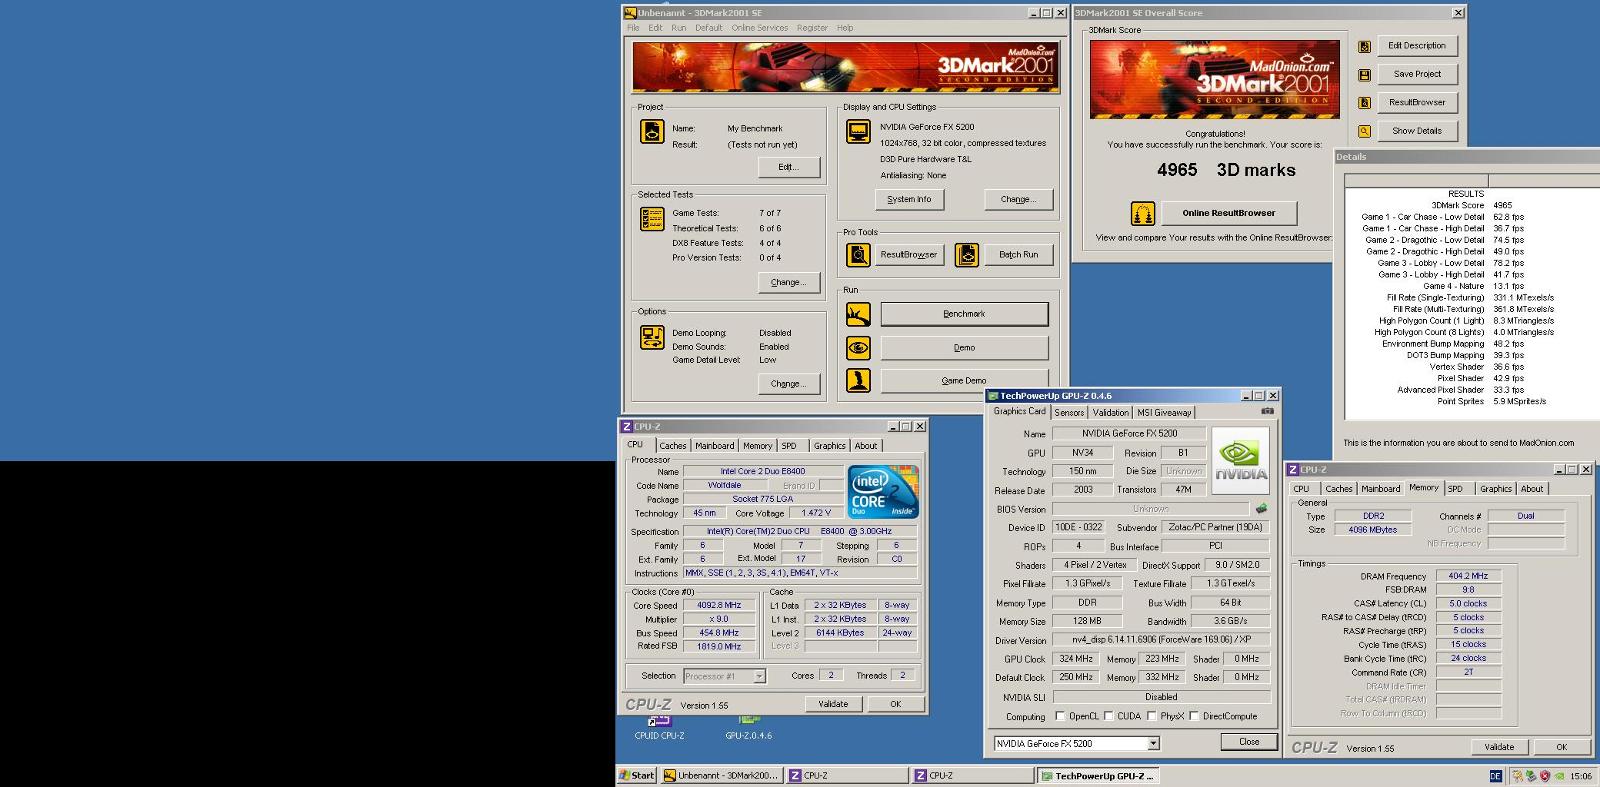Click the ResultBrowser magnifier icon in Pro Tools
This screenshot has height=787, width=1600.
click(x=858, y=255)
